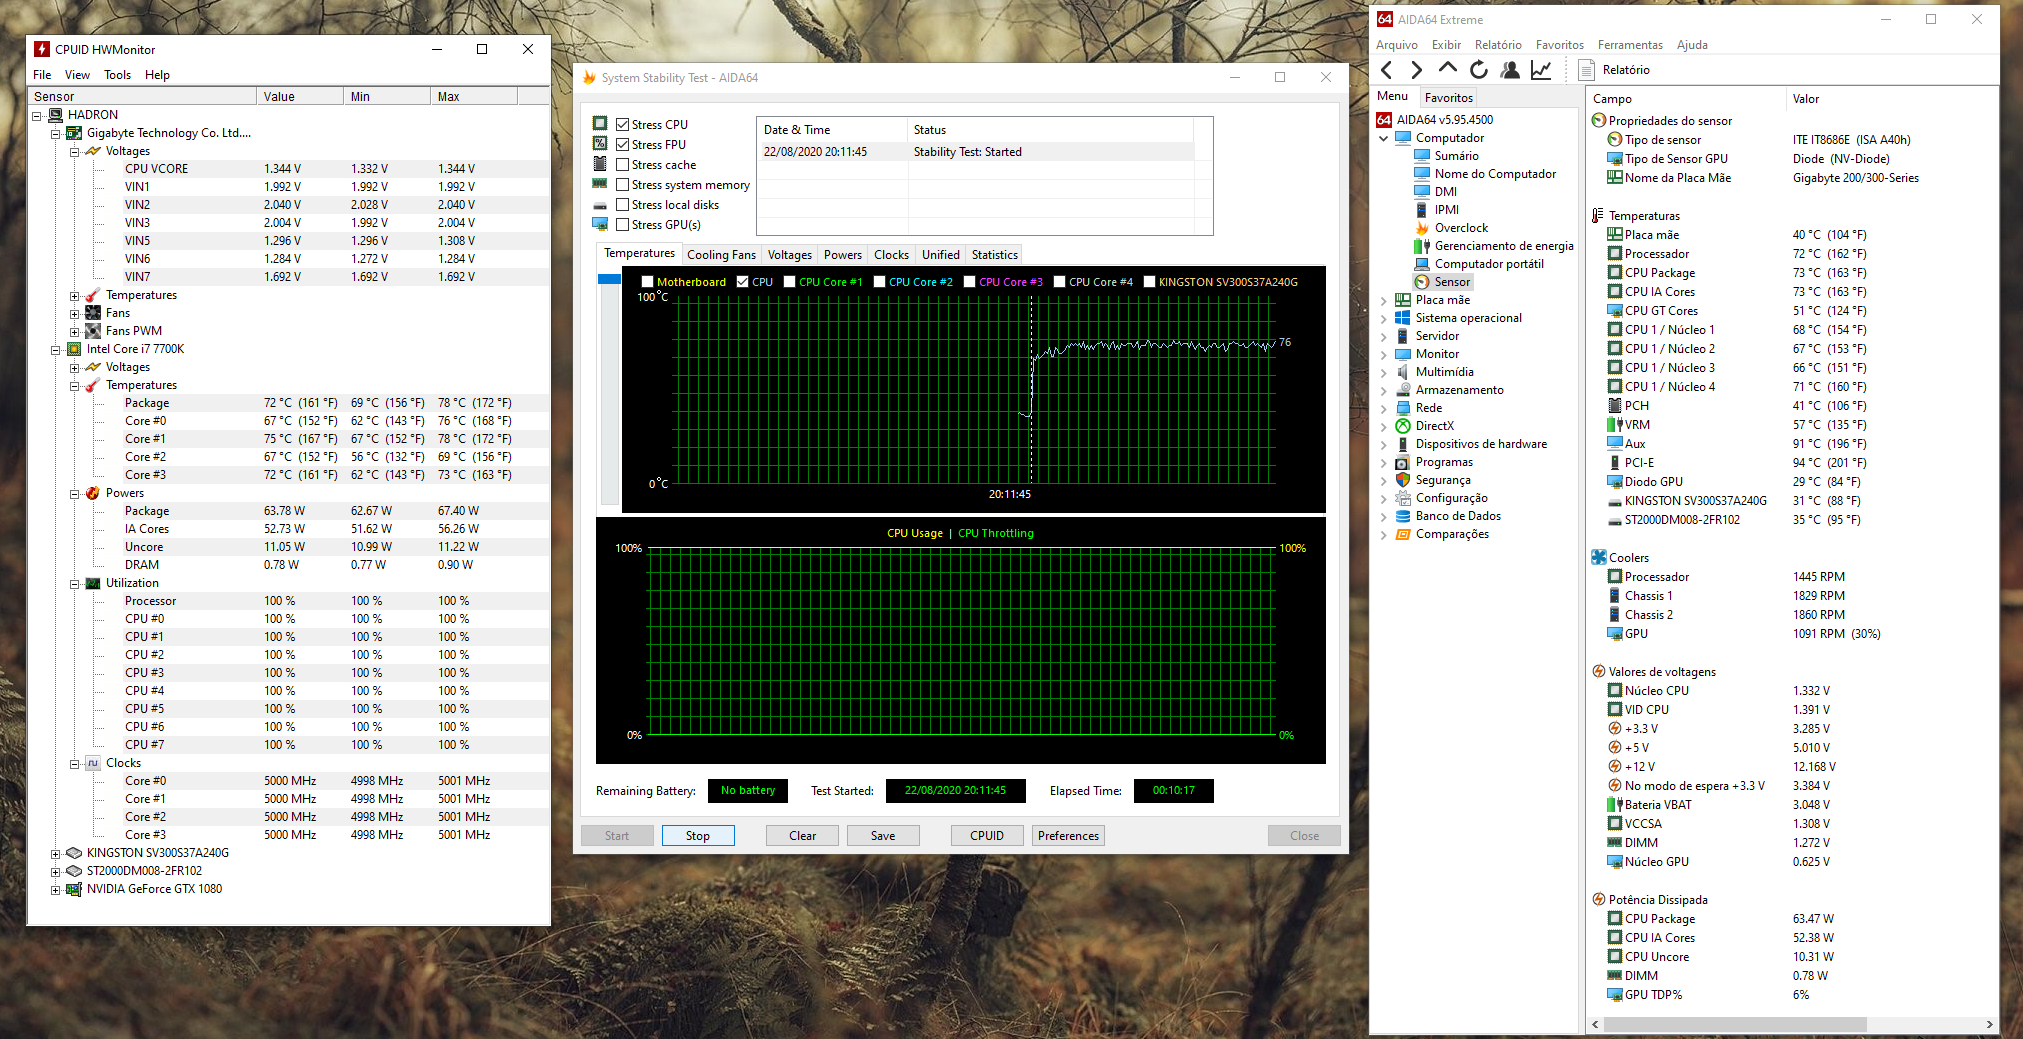Screen dimensions: 2023x1039
Task: Click the Save button
Action: [883, 836]
